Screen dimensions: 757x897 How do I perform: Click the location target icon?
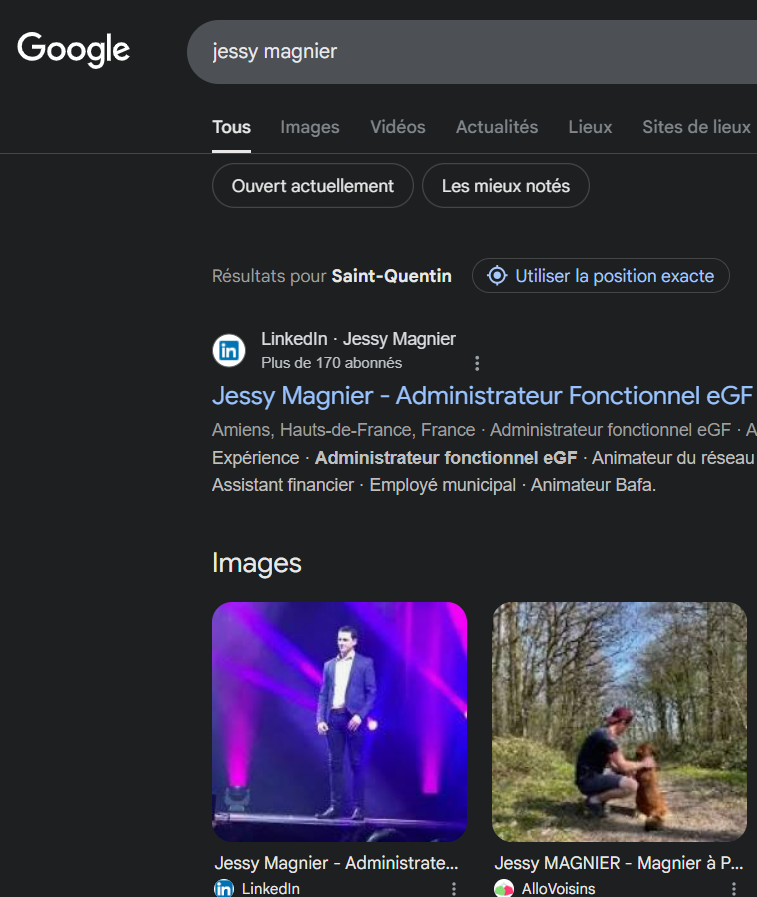click(x=497, y=276)
